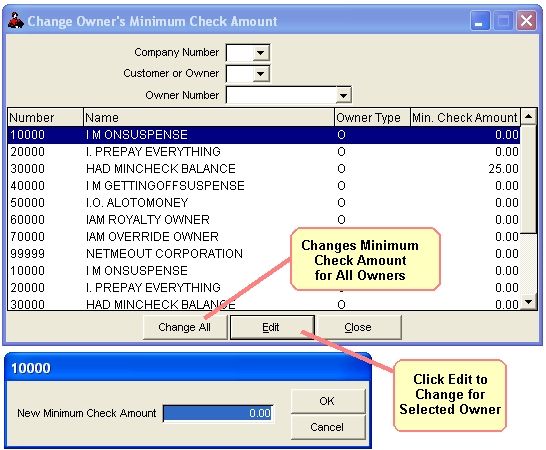Viewport: 546px width, 450px height.
Task: Confirm new amount with OK button
Action: point(327,401)
